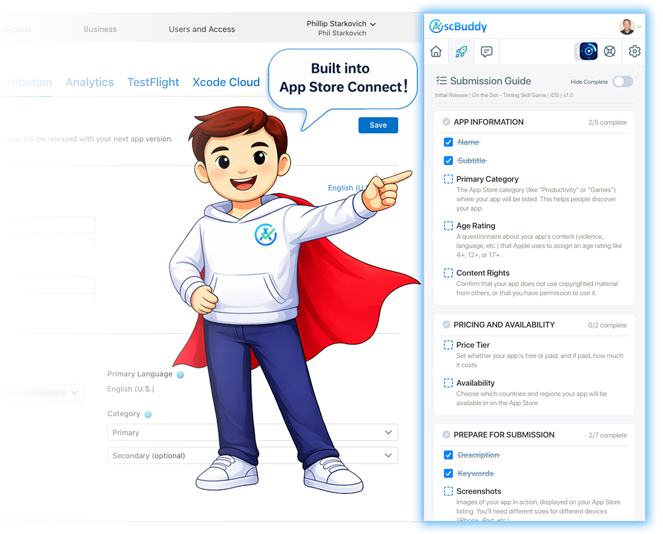Select the rocket submission icon
The image size is (663, 534).
[461, 52]
